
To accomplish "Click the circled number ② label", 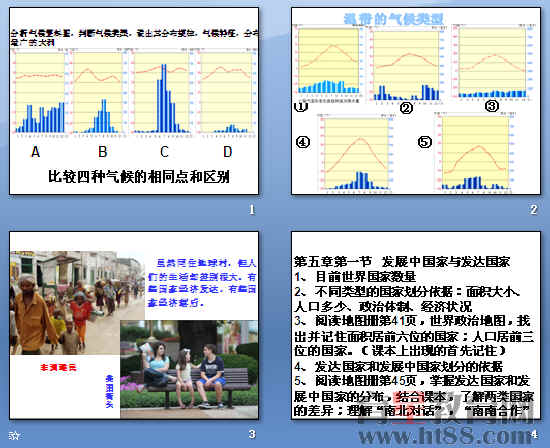I will tap(407, 108).
